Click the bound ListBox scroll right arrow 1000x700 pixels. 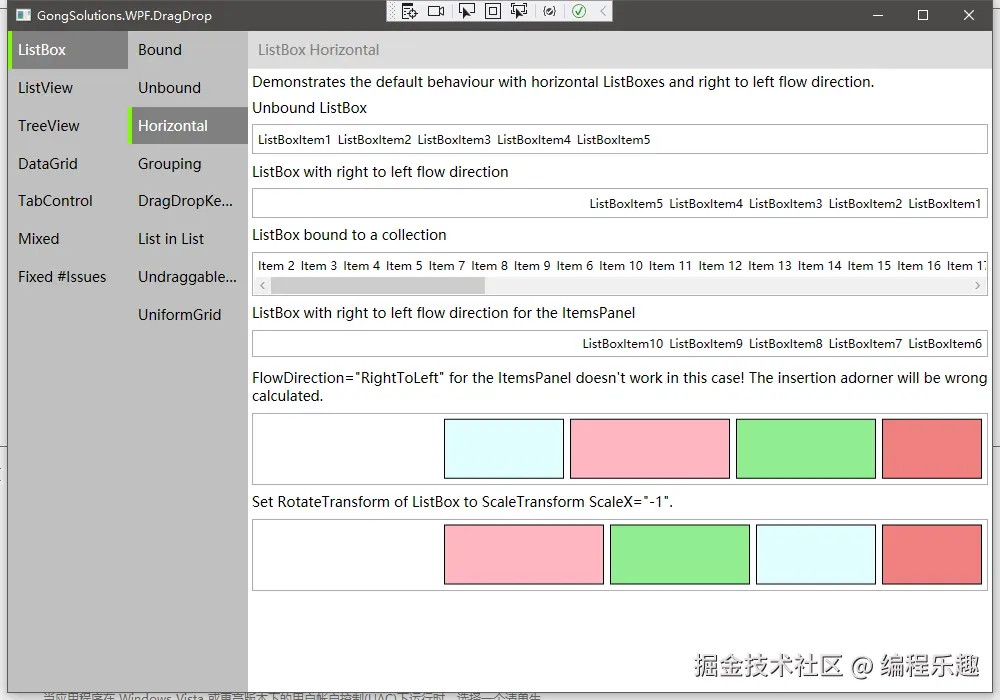coord(978,286)
